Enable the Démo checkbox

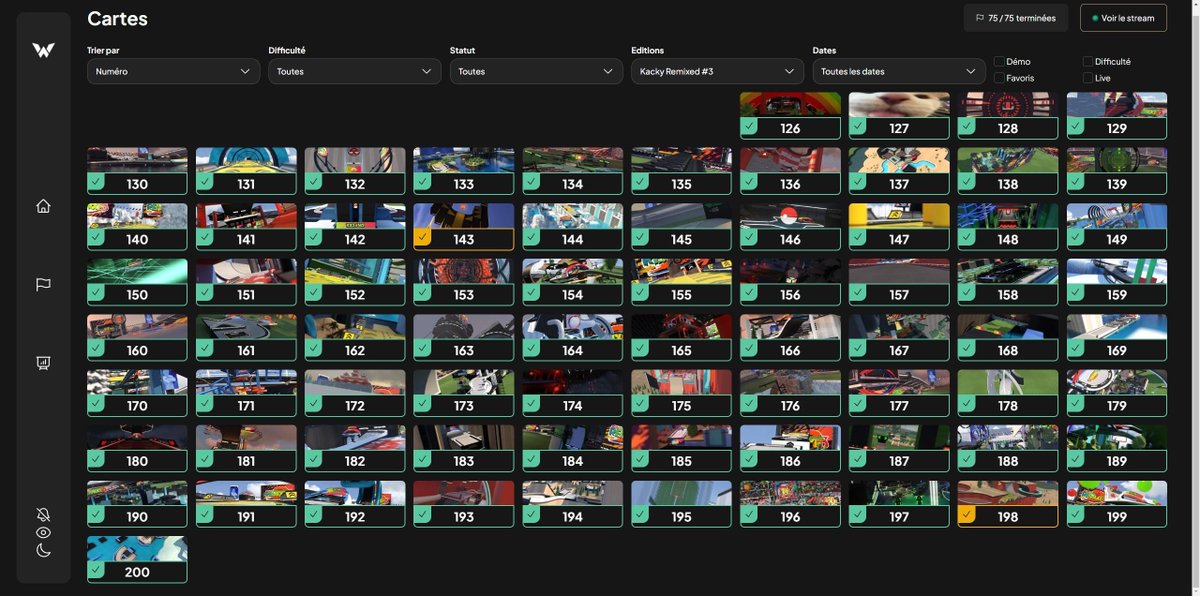999,62
